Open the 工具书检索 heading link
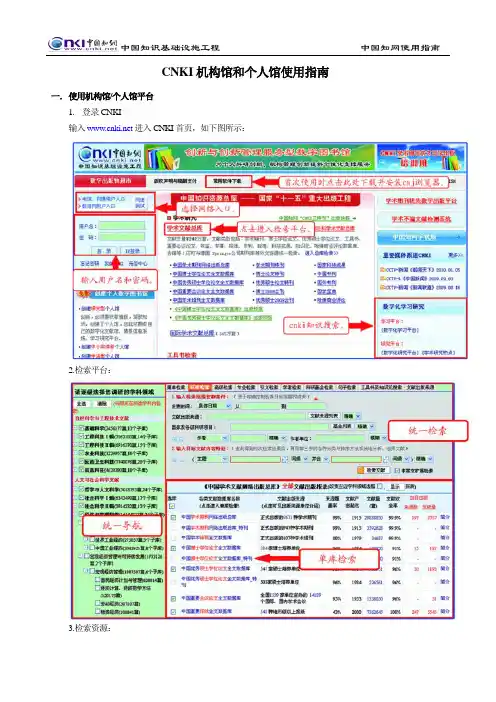Viewport: 496px width, 702px height. 182,355
